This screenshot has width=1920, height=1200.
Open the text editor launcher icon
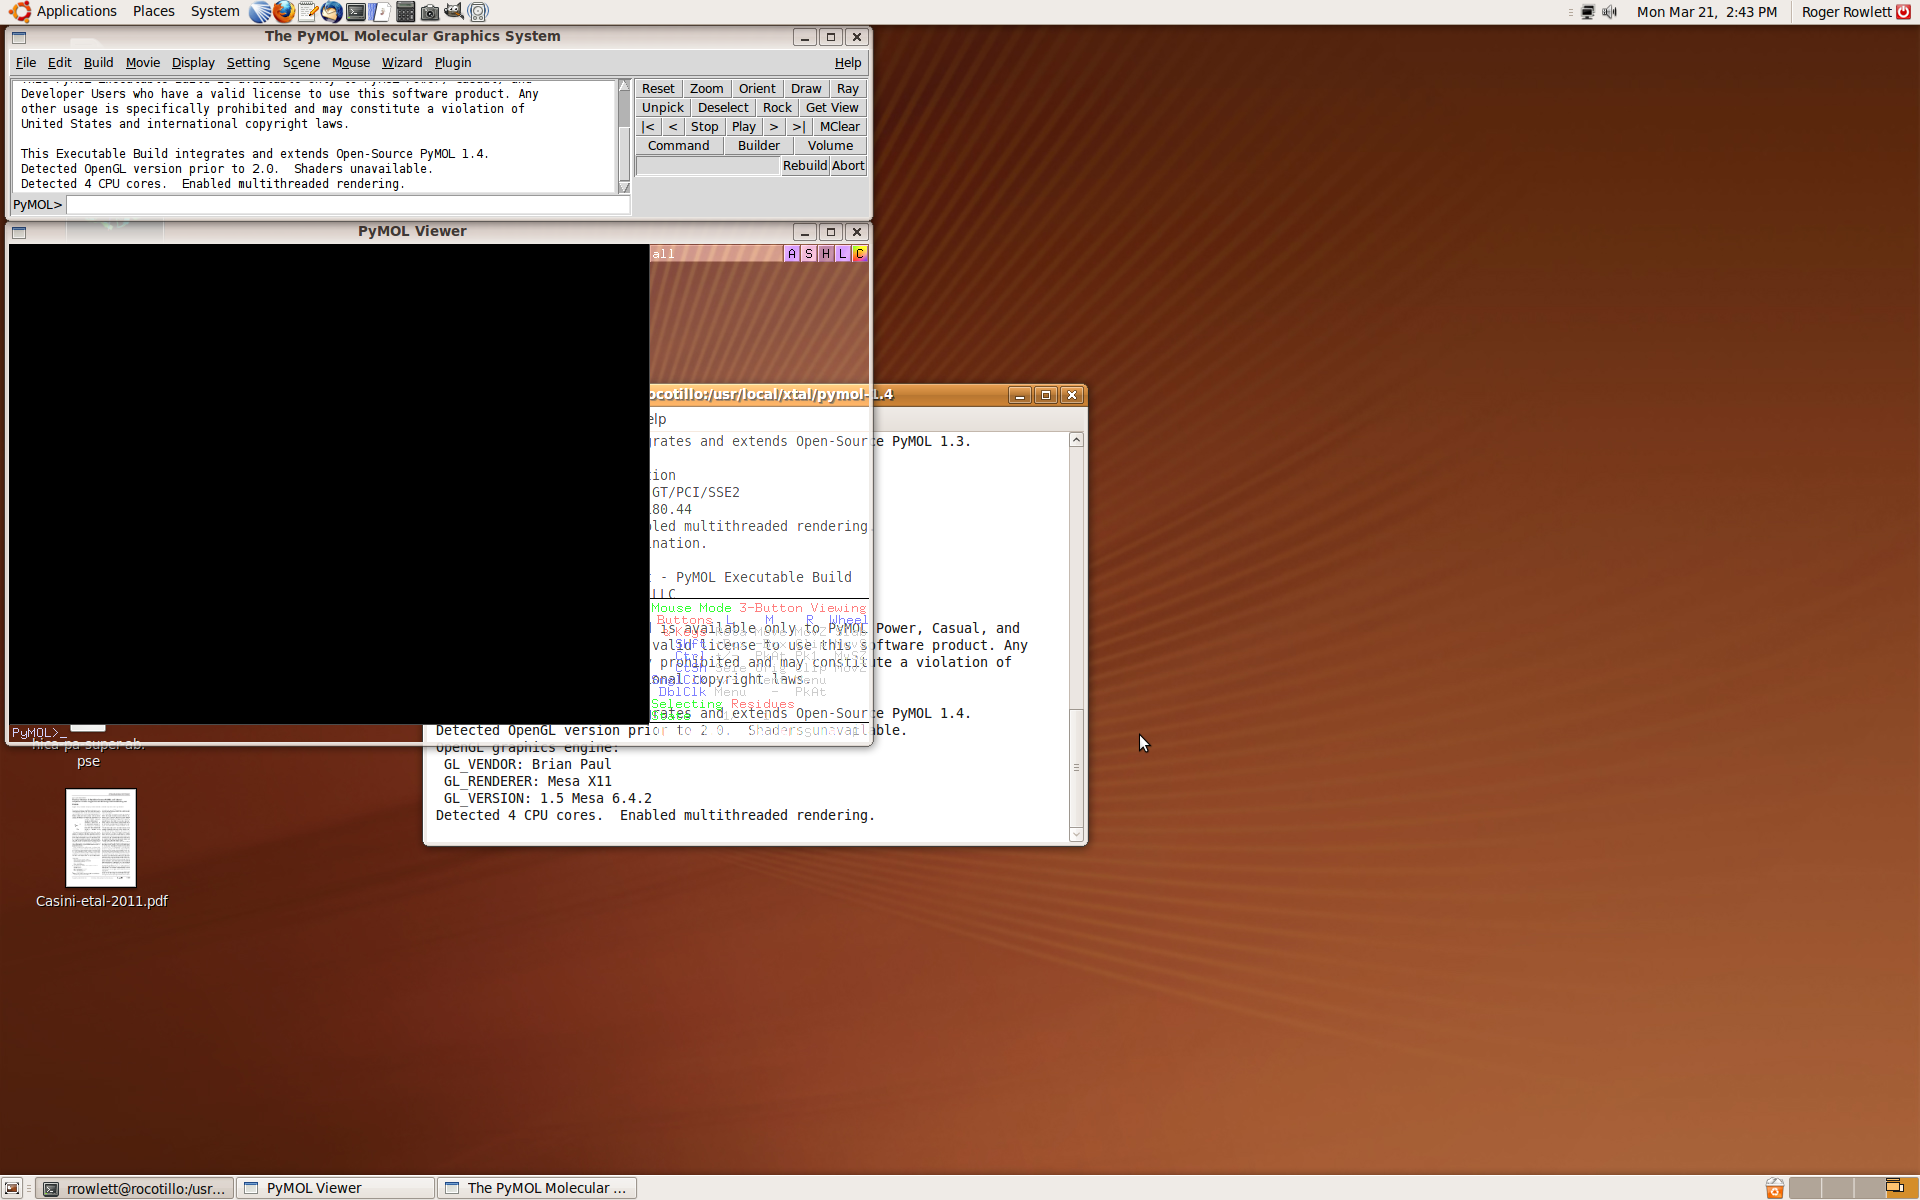pos(307,12)
